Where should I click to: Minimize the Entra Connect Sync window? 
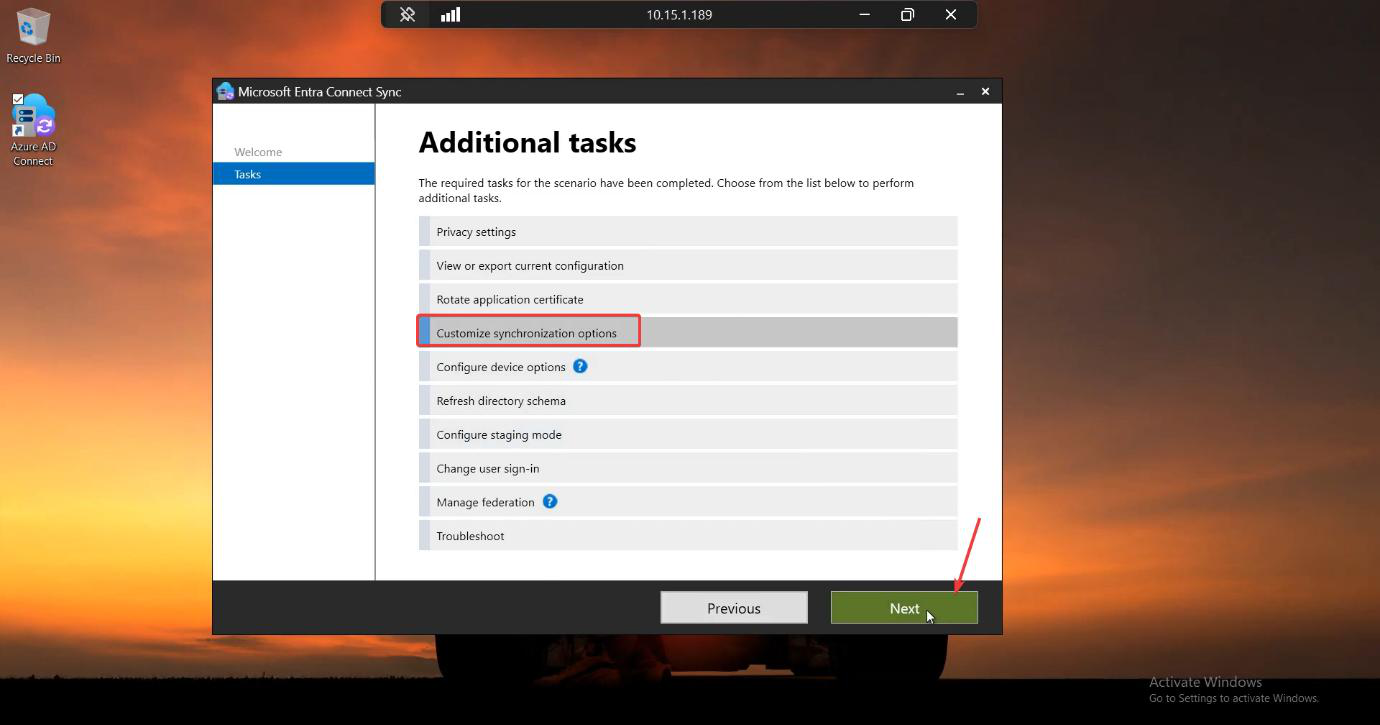960,92
